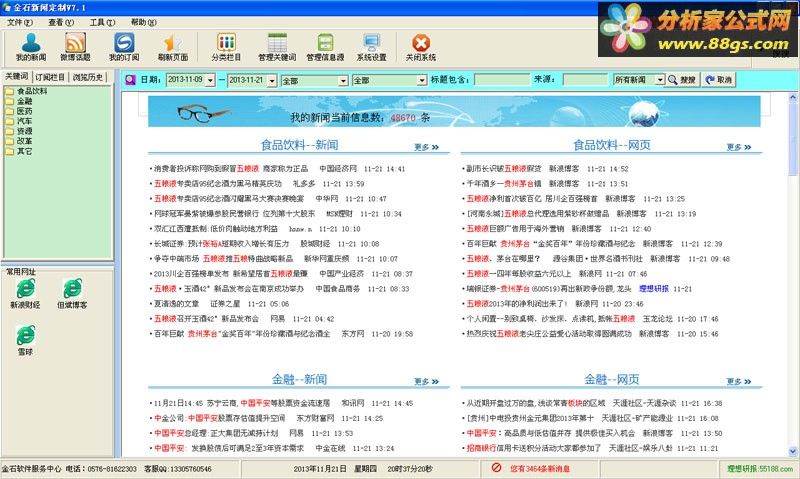The image size is (800, 479).
Task: Open headline 中国平安:发换股债后可满足2至3年资本需求
Action: (229, 448)
